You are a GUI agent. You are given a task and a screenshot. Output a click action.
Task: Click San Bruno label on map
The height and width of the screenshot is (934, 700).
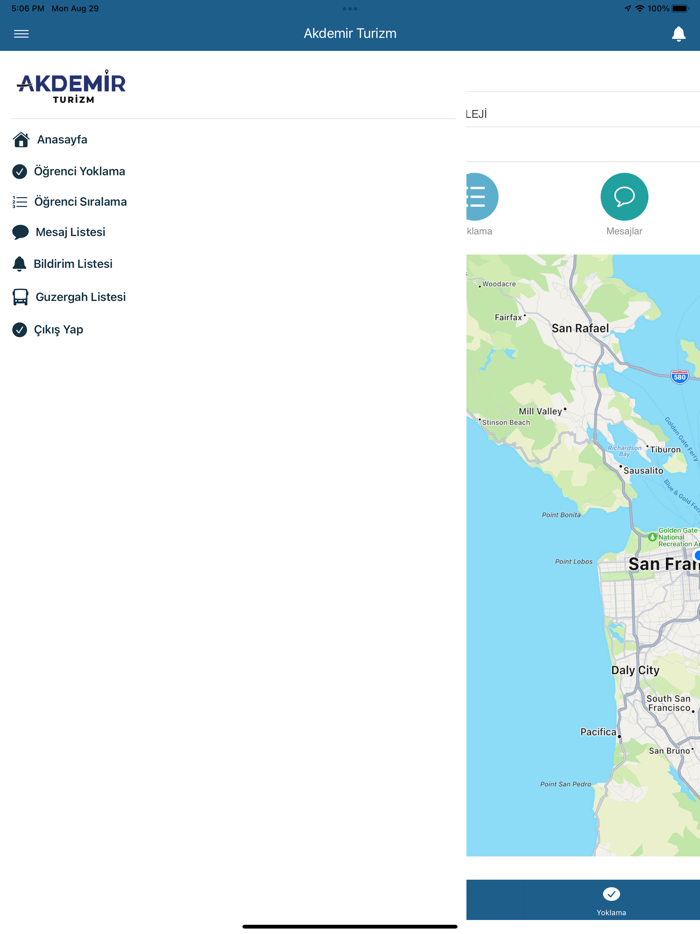pyautogui.click(x=669, y=751)
